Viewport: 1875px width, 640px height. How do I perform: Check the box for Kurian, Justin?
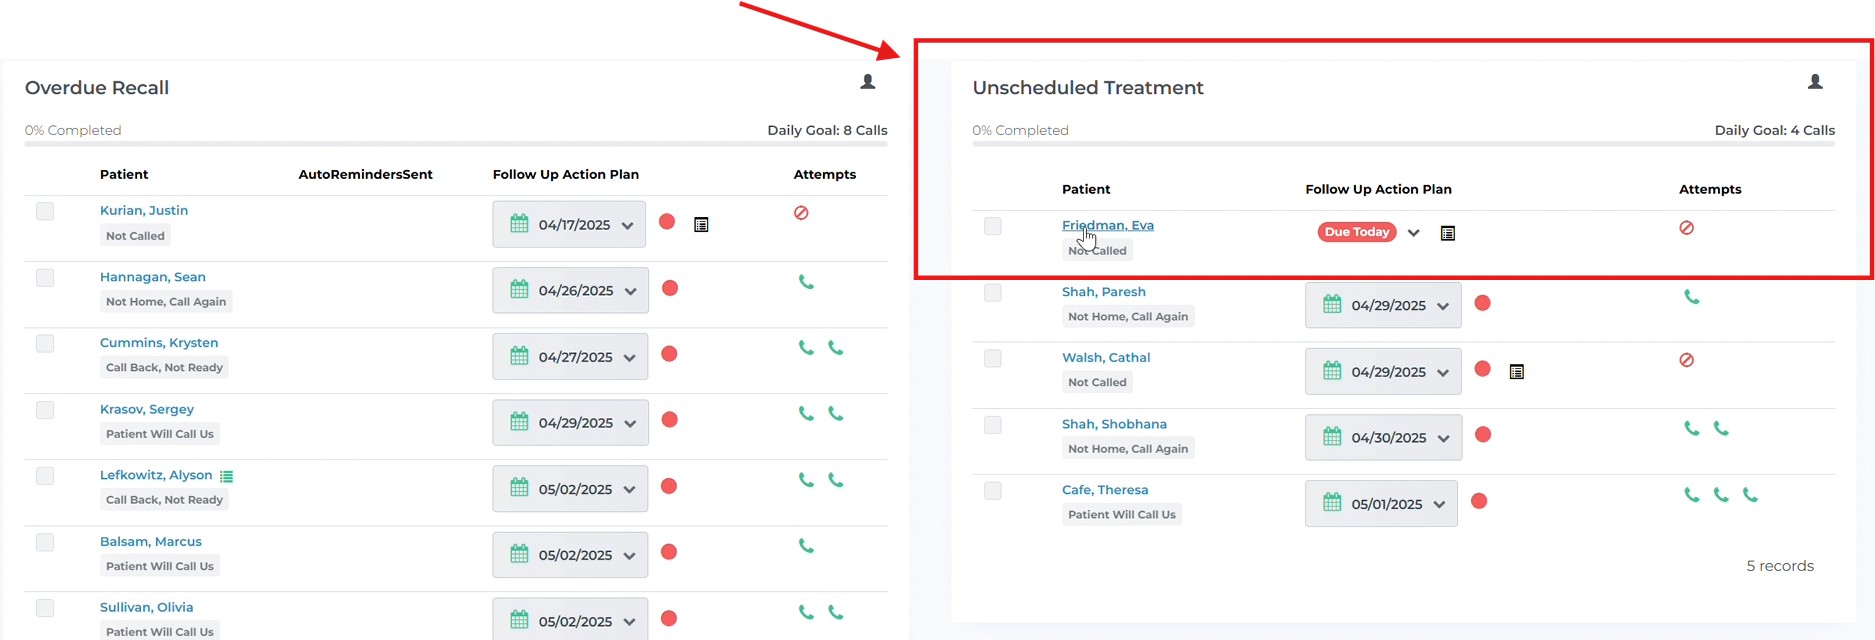(x=45, y=211)
